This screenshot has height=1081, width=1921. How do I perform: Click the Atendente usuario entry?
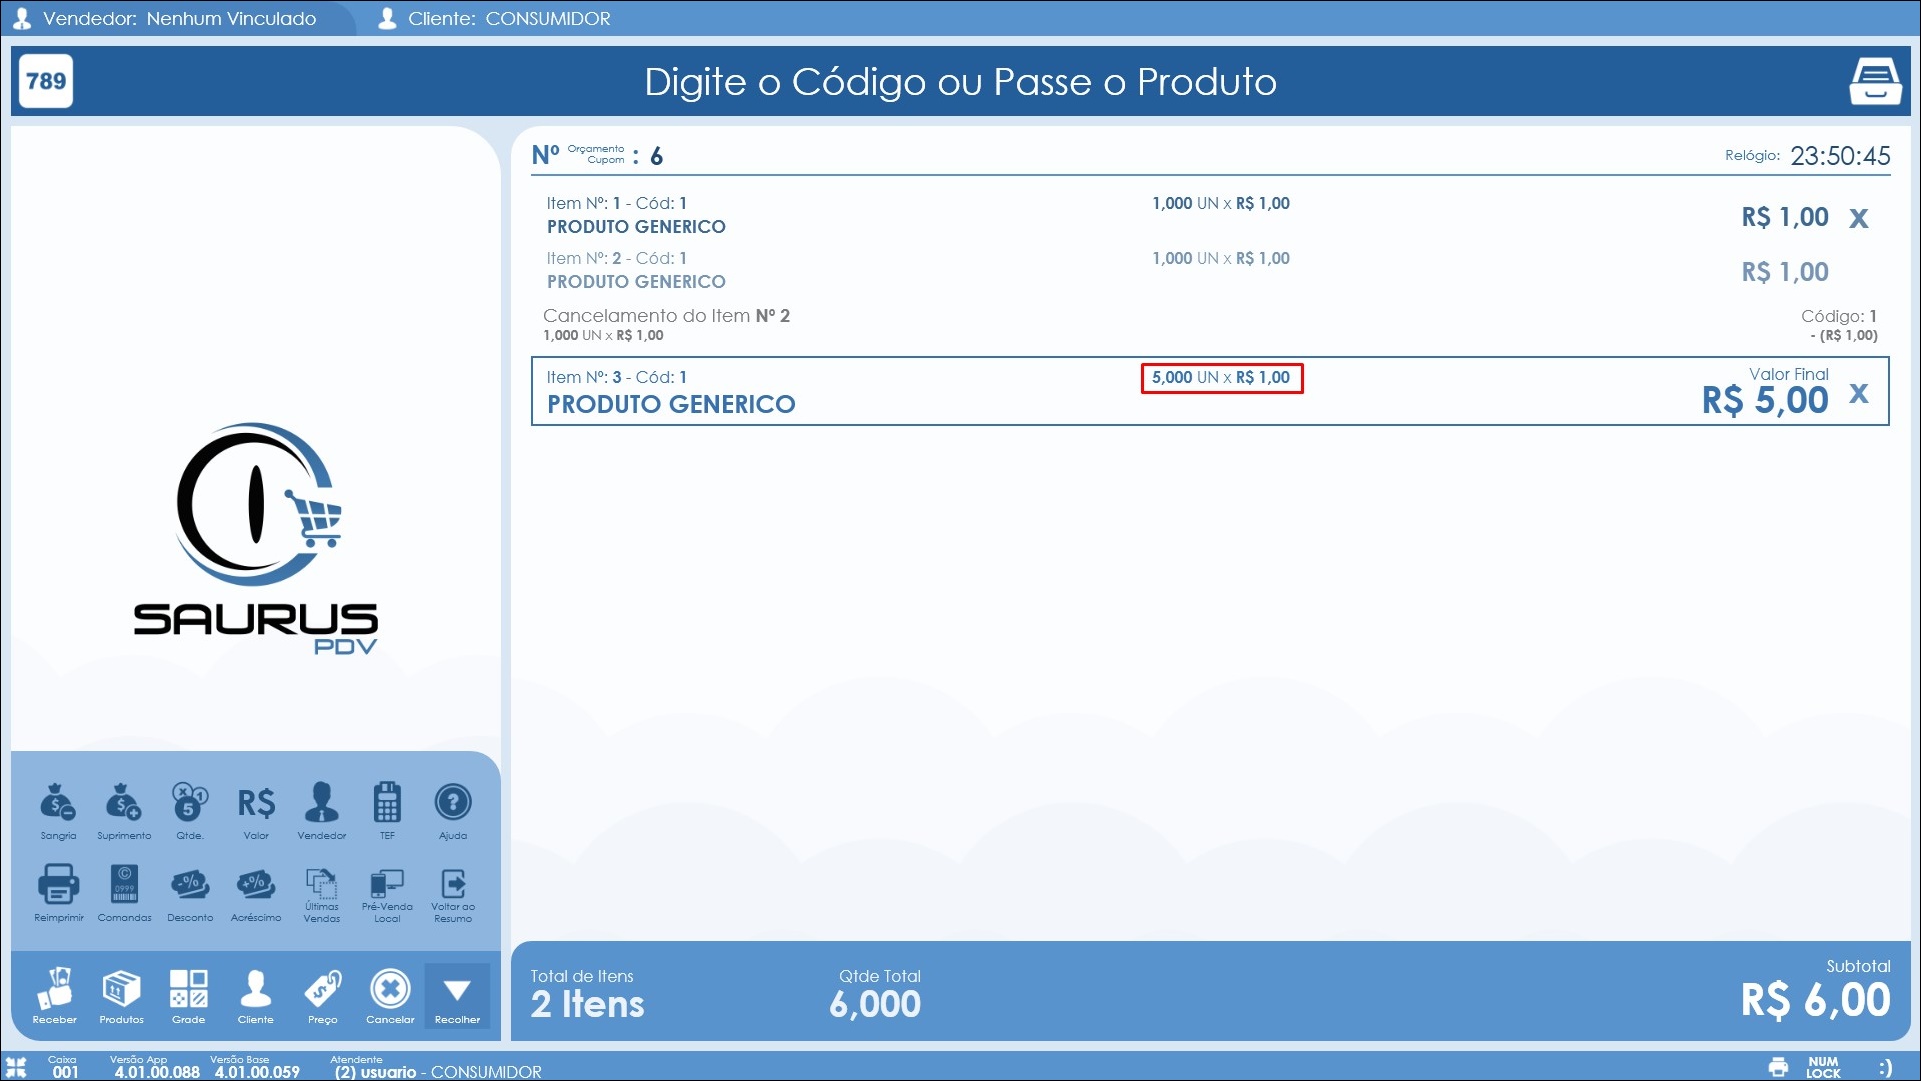(x=436, y=1067)
